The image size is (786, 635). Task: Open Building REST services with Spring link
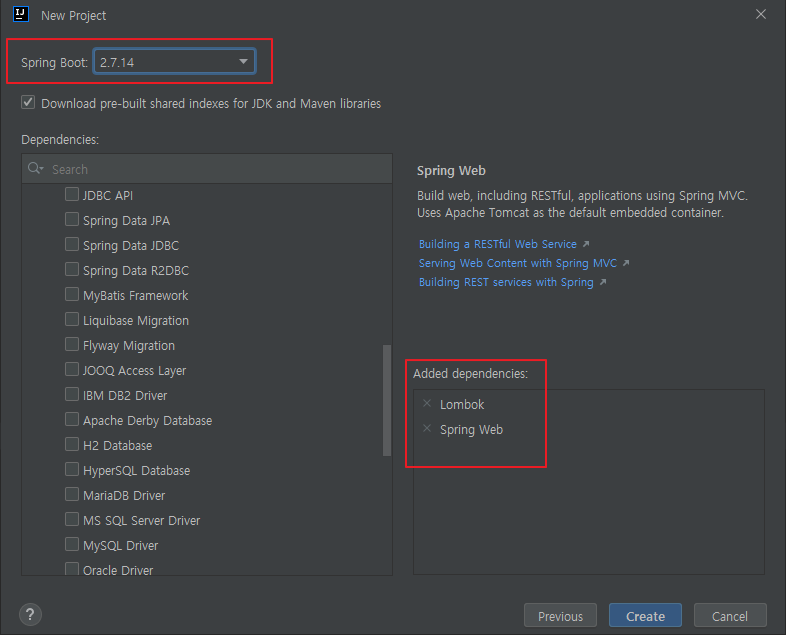coord(506,282)
